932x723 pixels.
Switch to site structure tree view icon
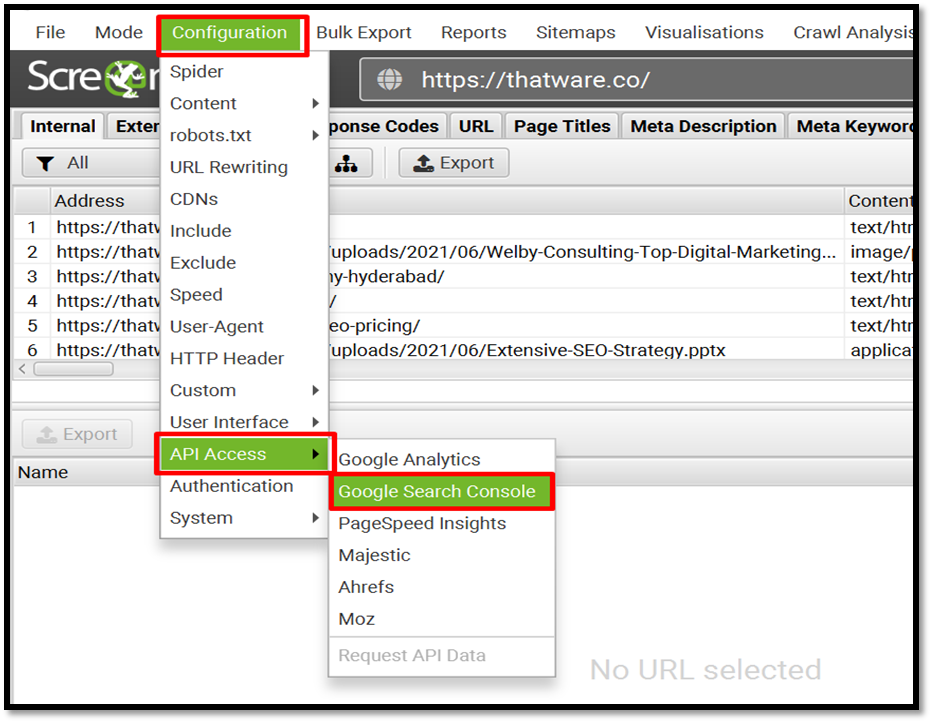tap(346, 163)
